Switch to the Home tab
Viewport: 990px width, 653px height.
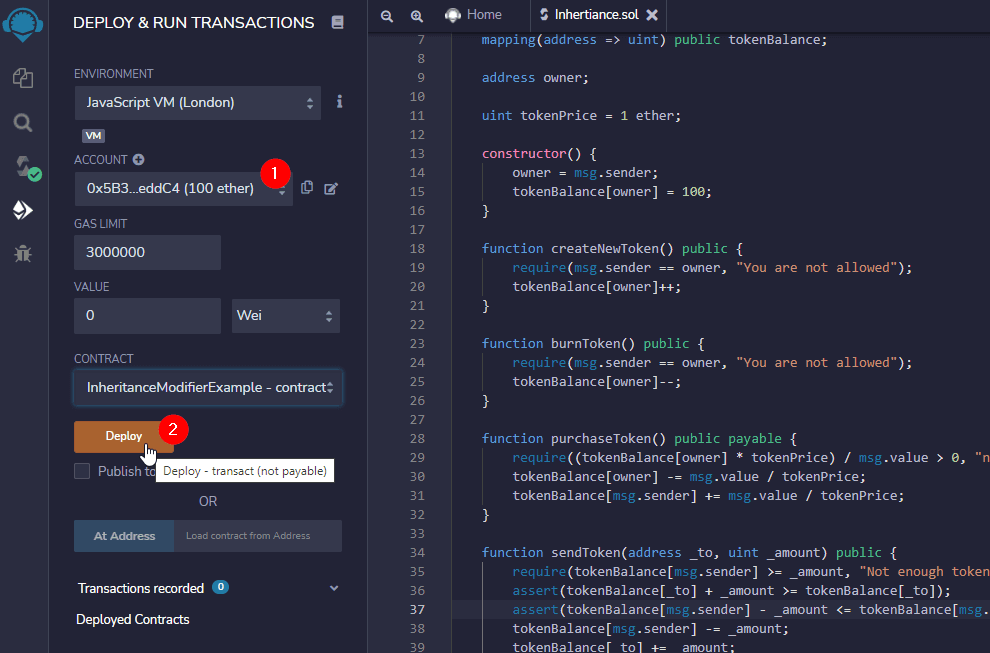pos(474,15)
